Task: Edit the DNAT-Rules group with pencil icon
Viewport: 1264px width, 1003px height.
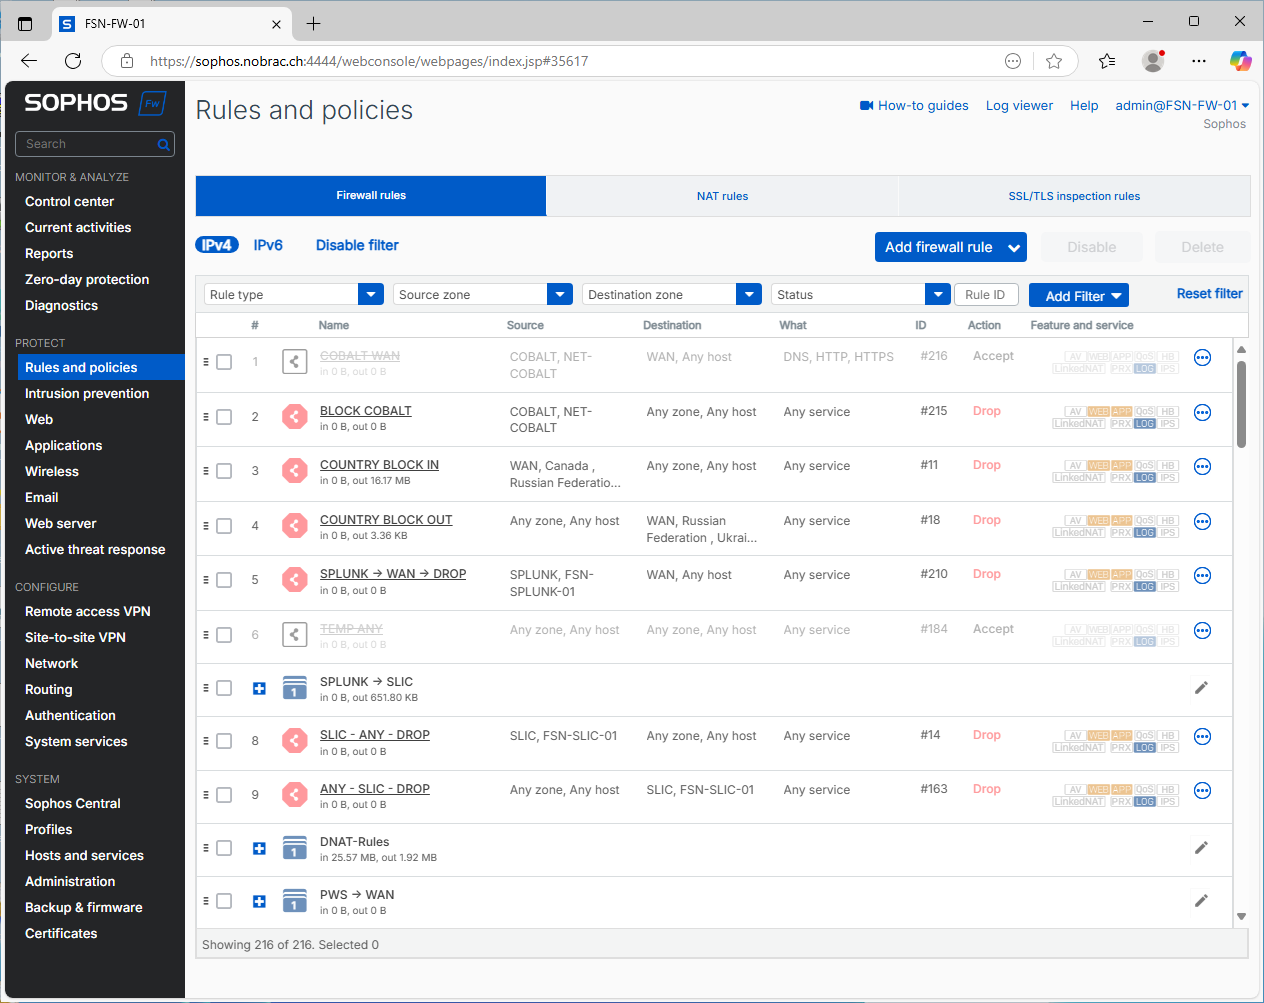Action: click(1201, 847)
